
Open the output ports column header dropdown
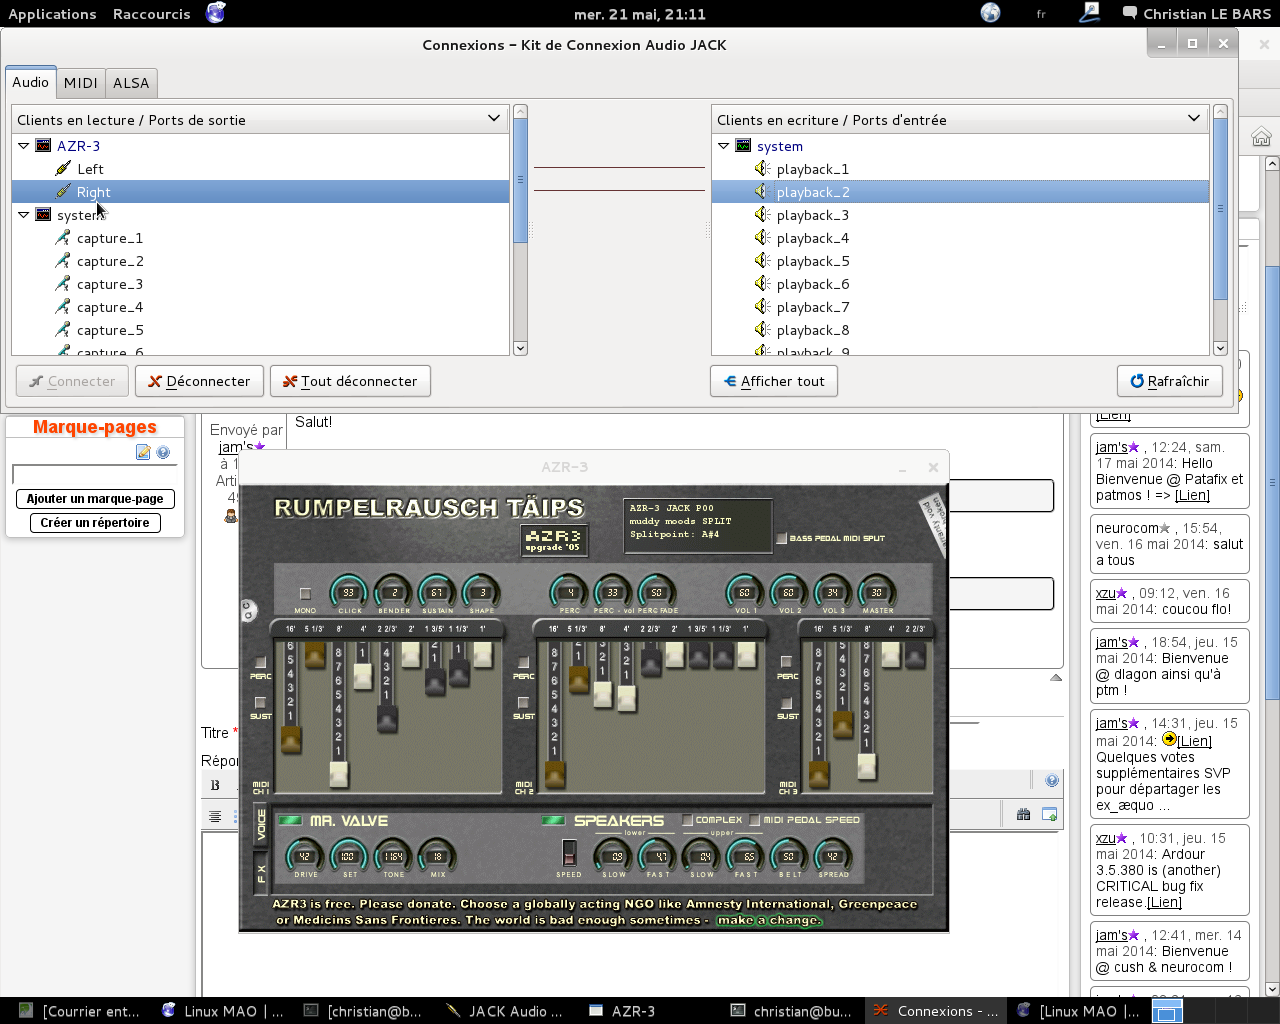[493, 119]
